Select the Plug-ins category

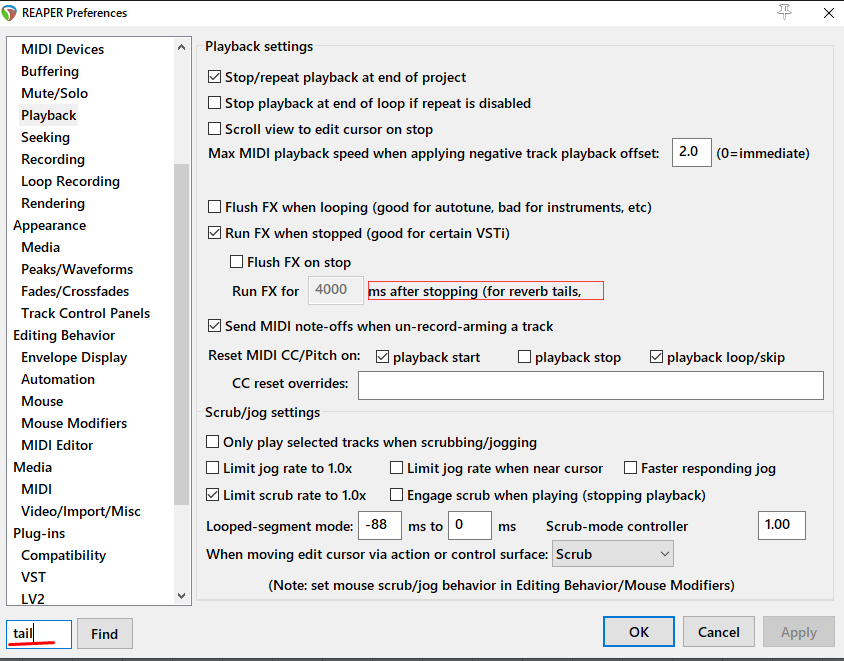point(39,533)
